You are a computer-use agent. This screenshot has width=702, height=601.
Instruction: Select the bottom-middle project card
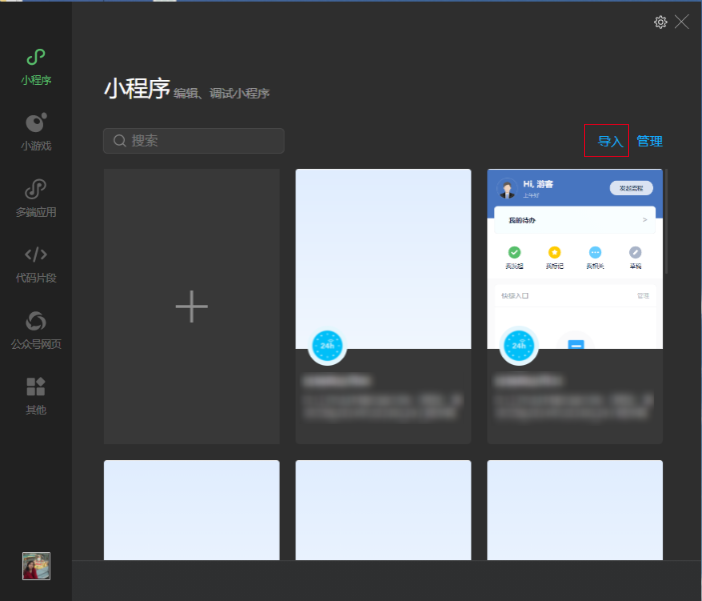click(x=383, y=509)
